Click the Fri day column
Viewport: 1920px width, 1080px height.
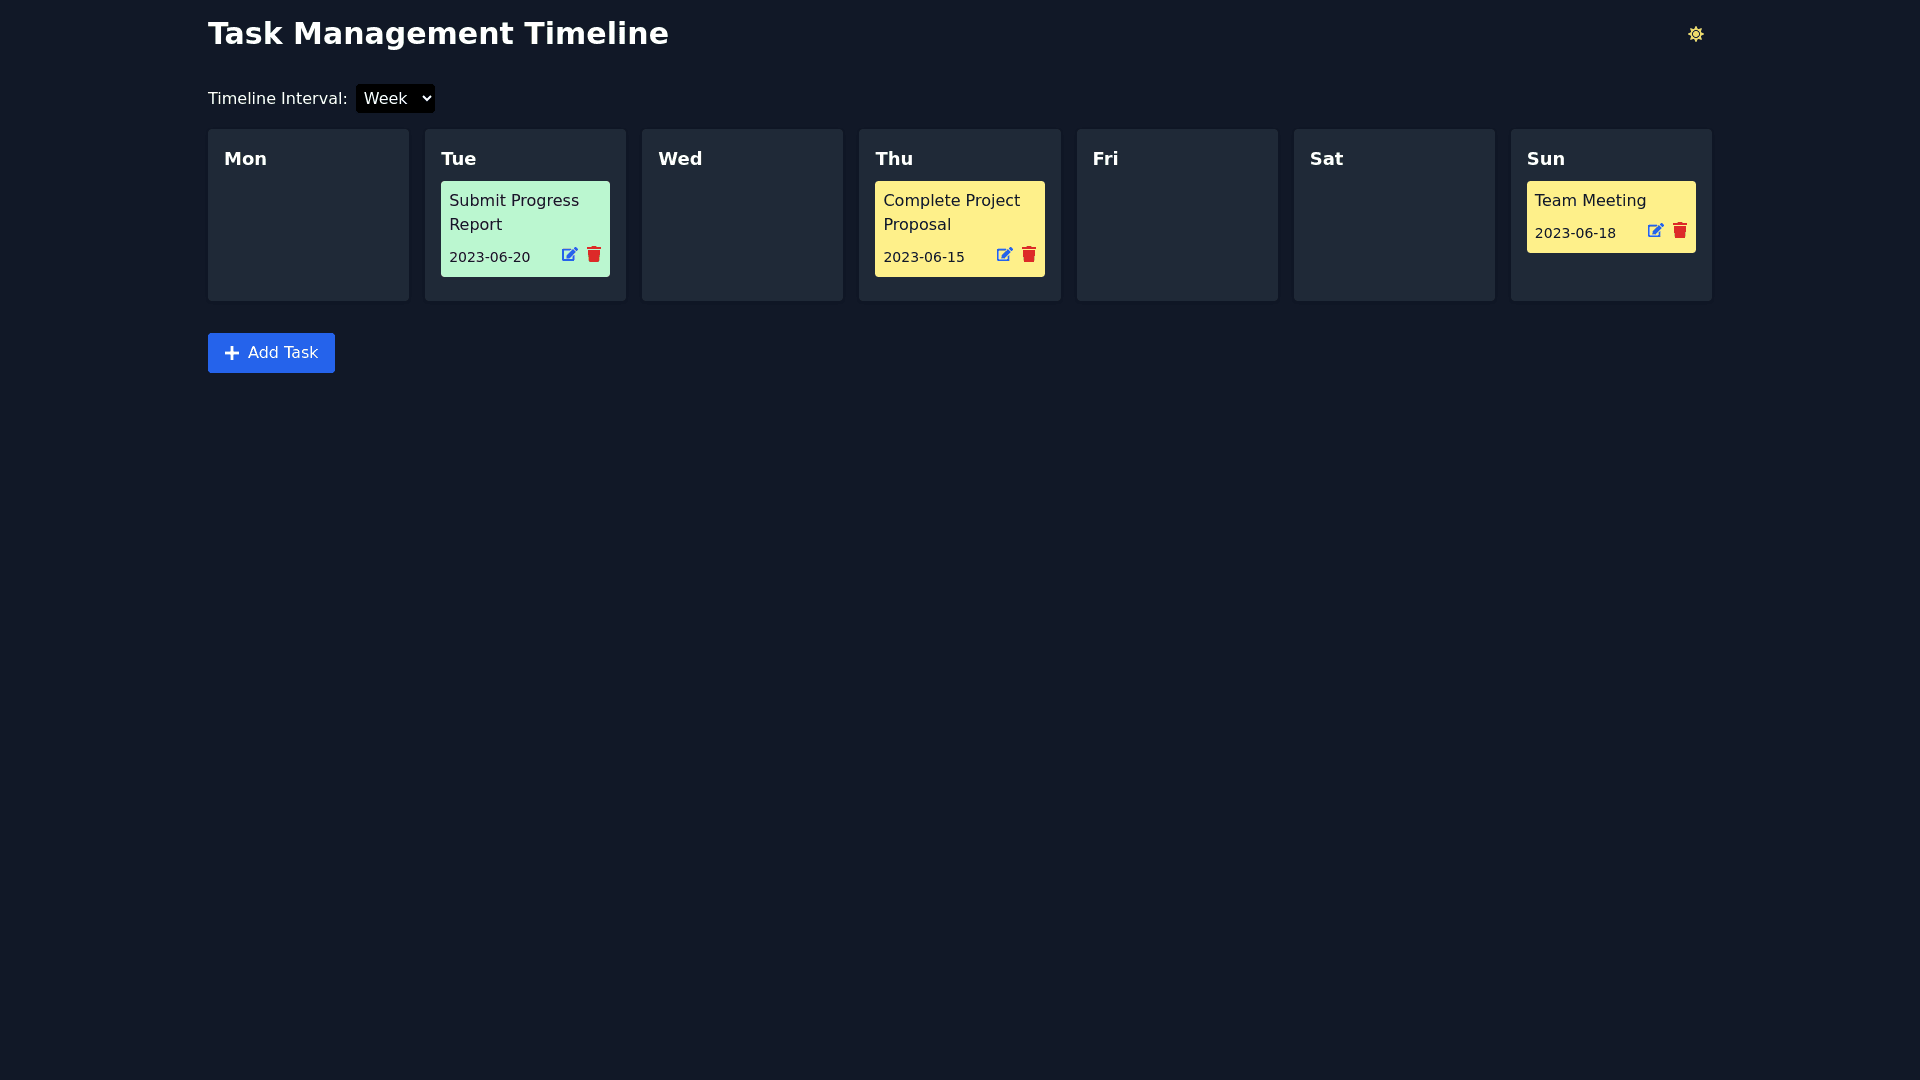point(1177,214)
